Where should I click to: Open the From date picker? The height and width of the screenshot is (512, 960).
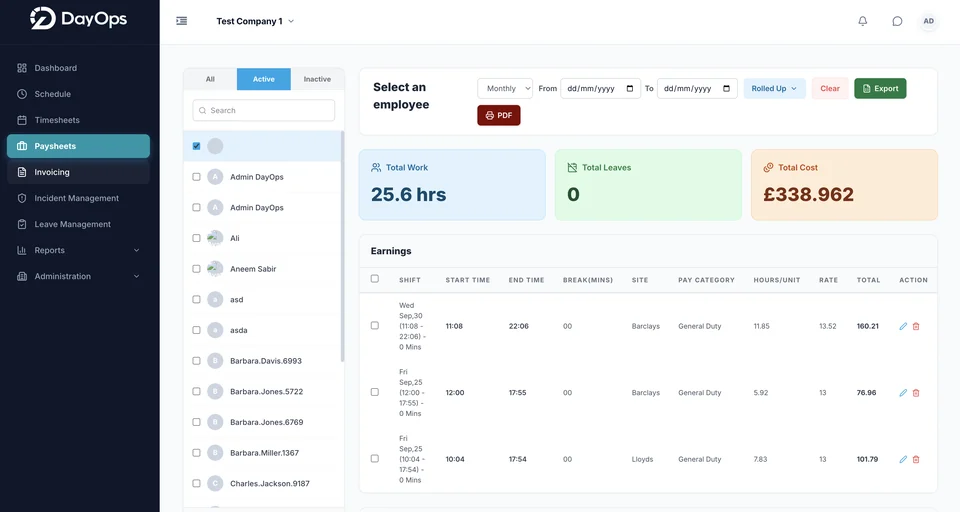[629, 88]
